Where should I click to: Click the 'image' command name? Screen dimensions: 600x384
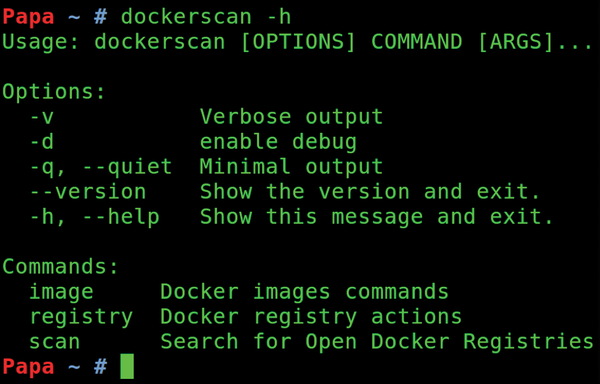coord(61,293)
